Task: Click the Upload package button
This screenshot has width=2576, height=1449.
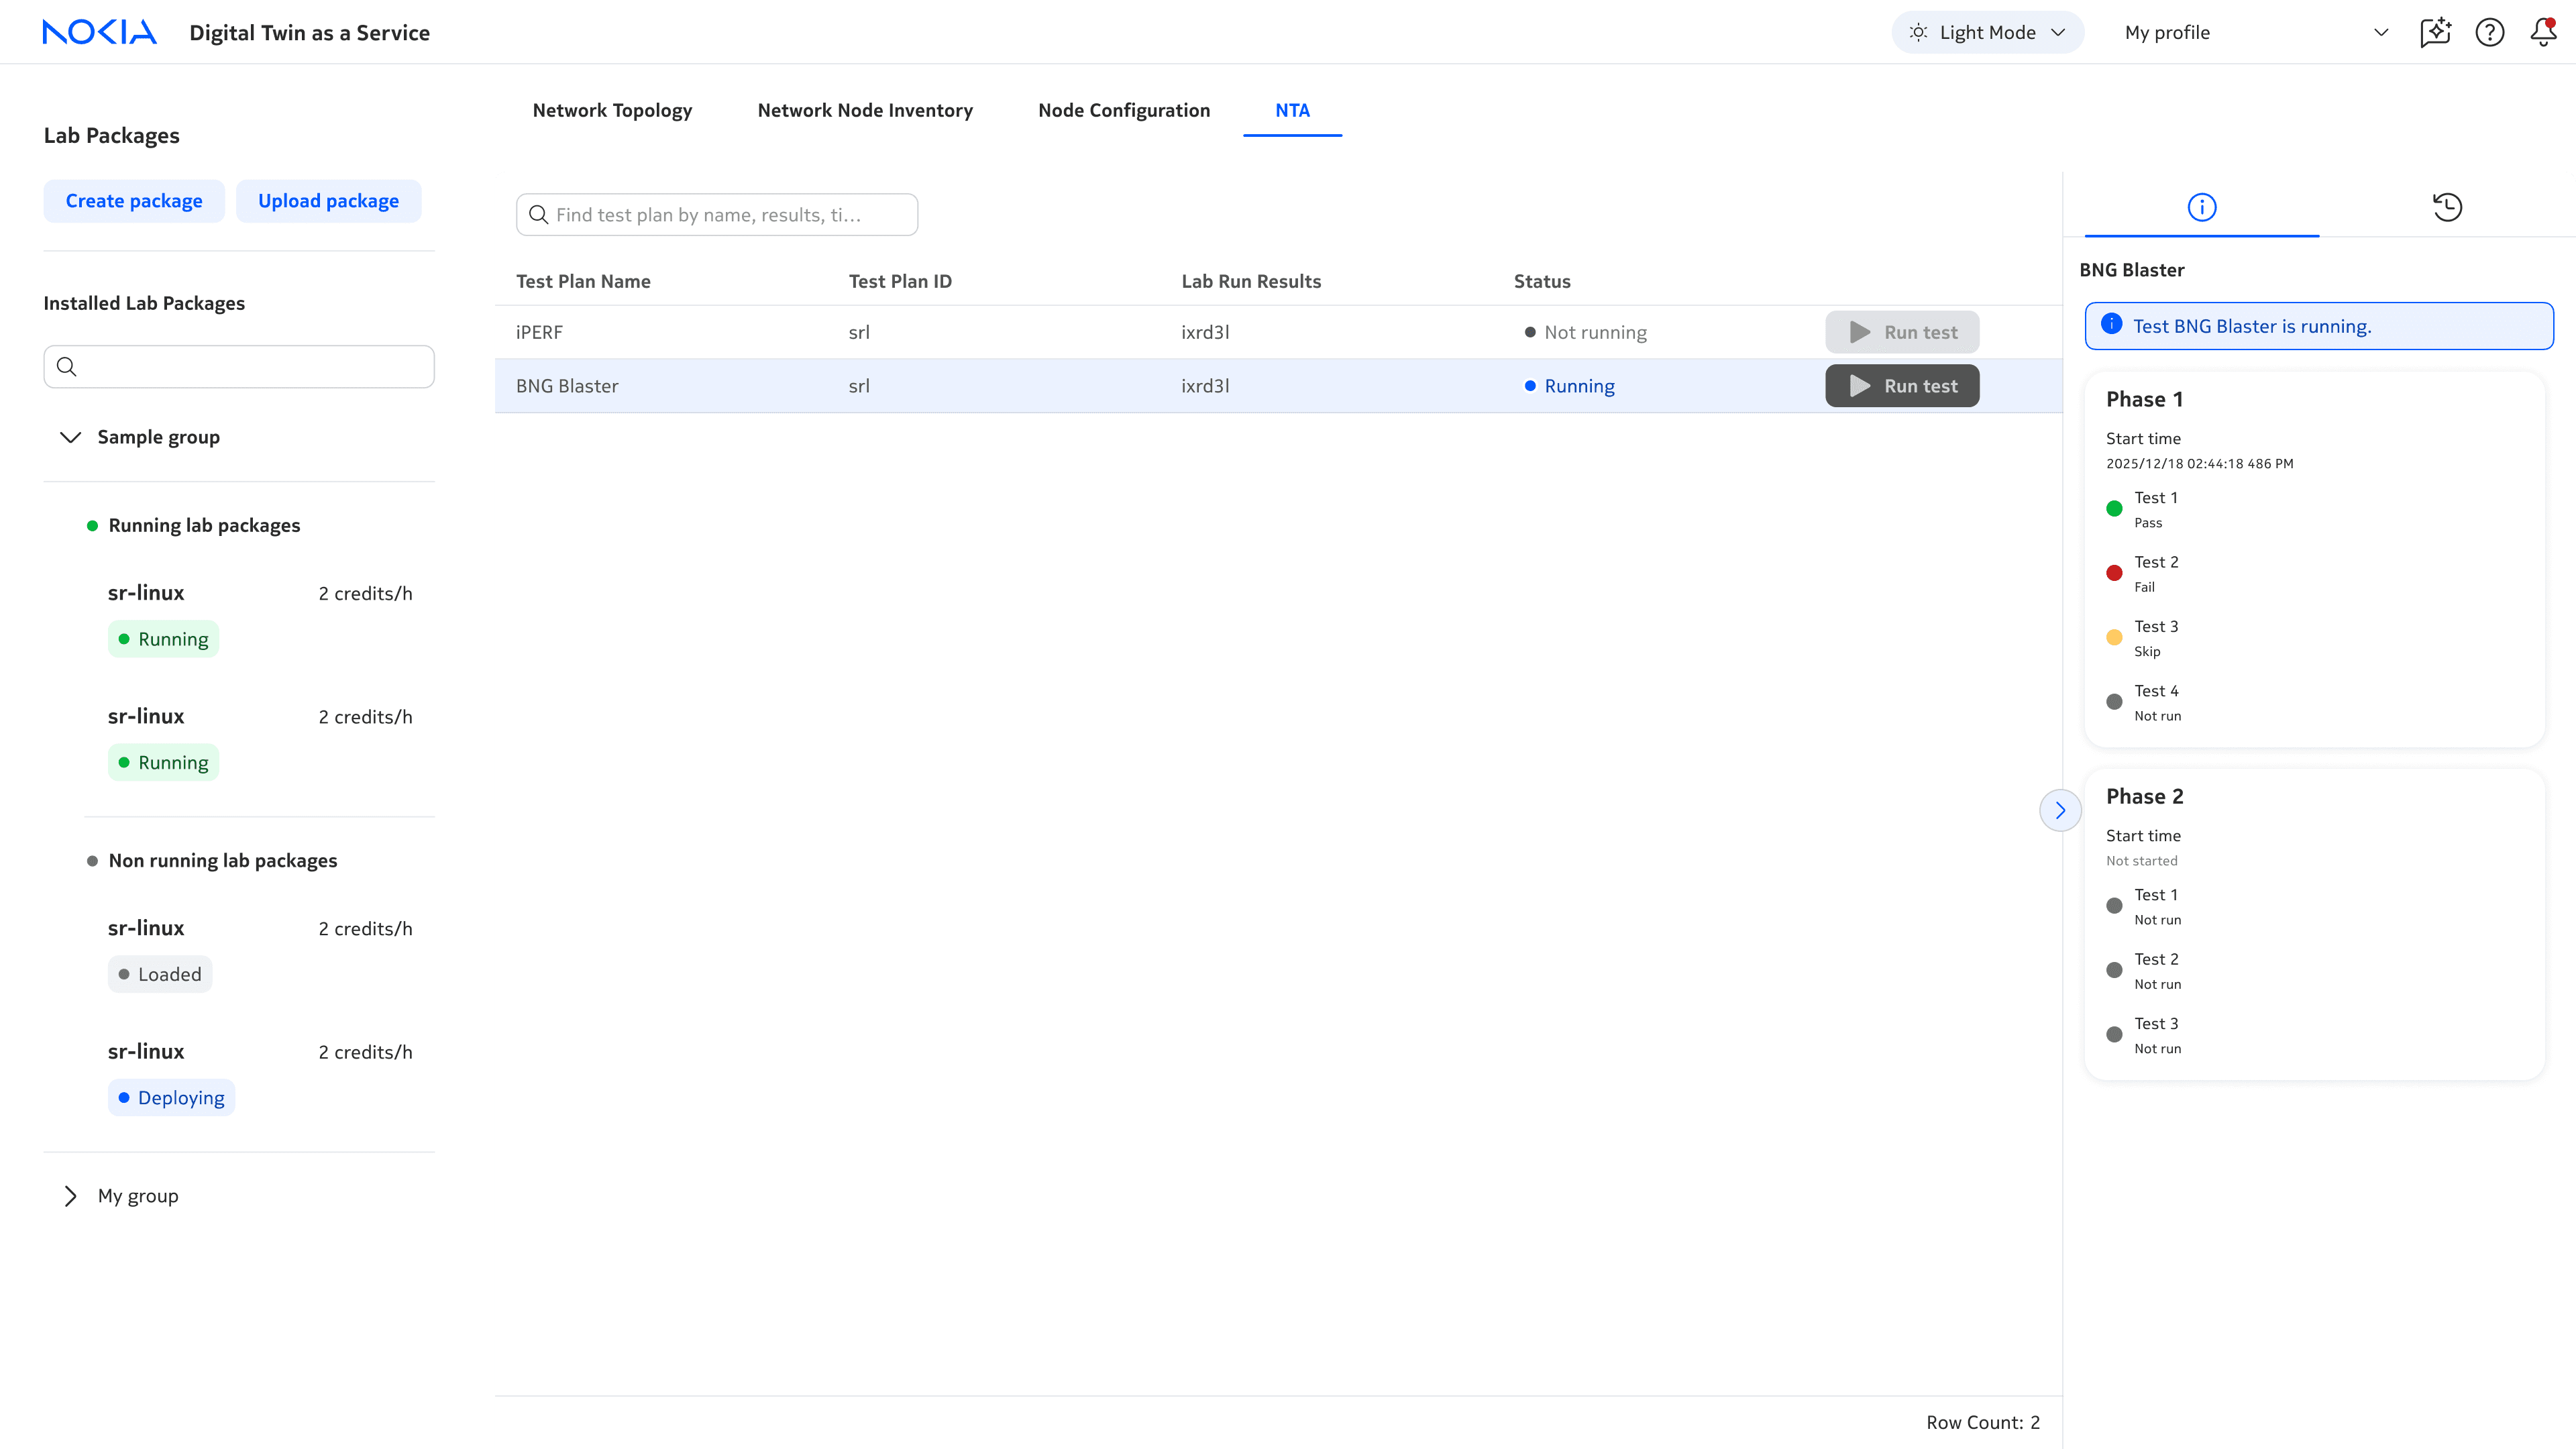Action: coord(328,201)
